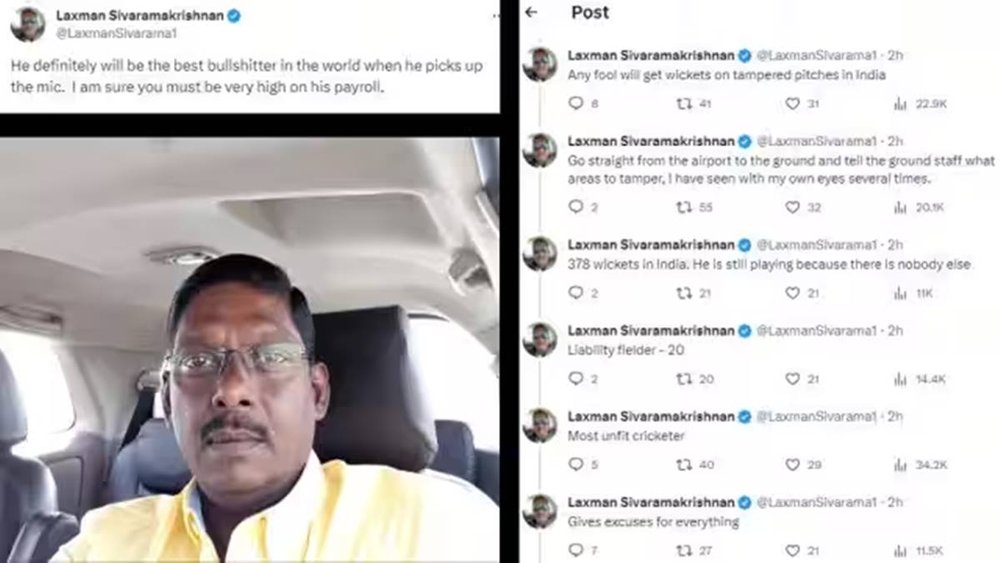Open the more options menu on the left tweet
1000x563 pixels.
[x=496, y=16]
